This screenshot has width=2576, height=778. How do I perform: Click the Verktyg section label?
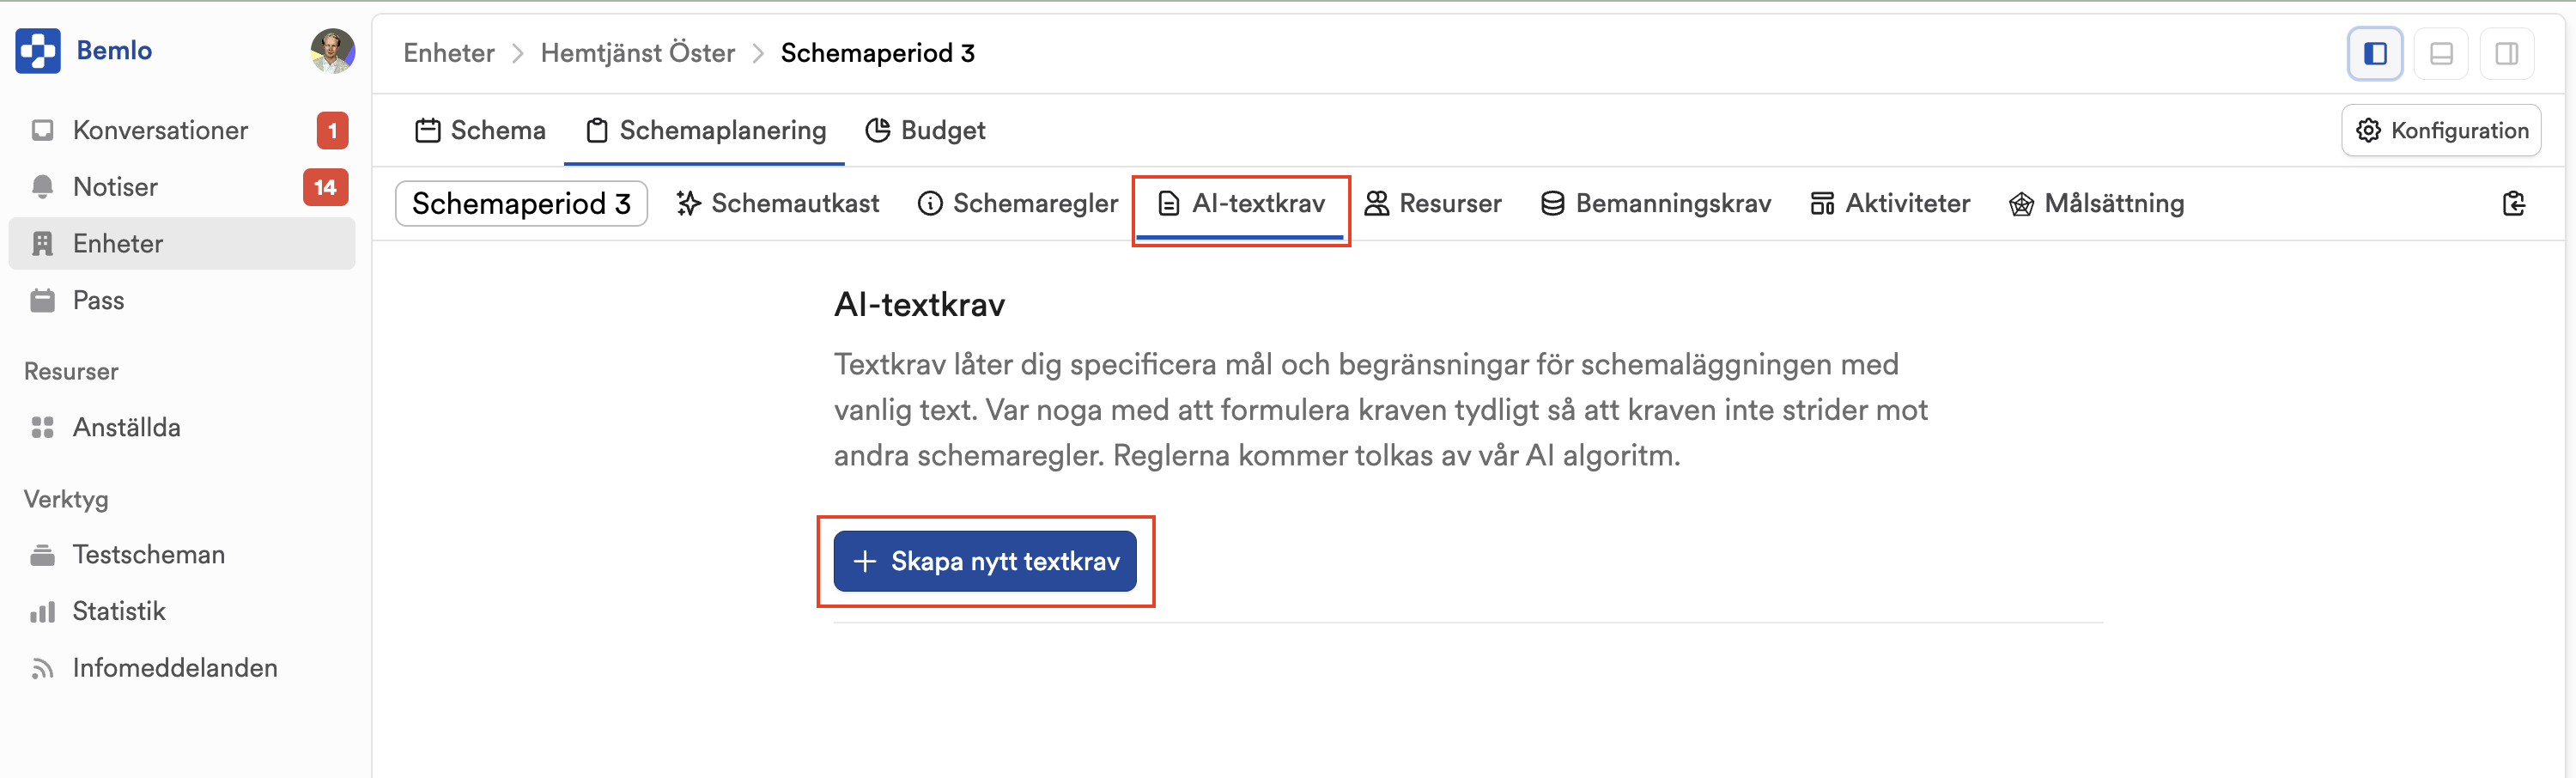click(66, 499)
